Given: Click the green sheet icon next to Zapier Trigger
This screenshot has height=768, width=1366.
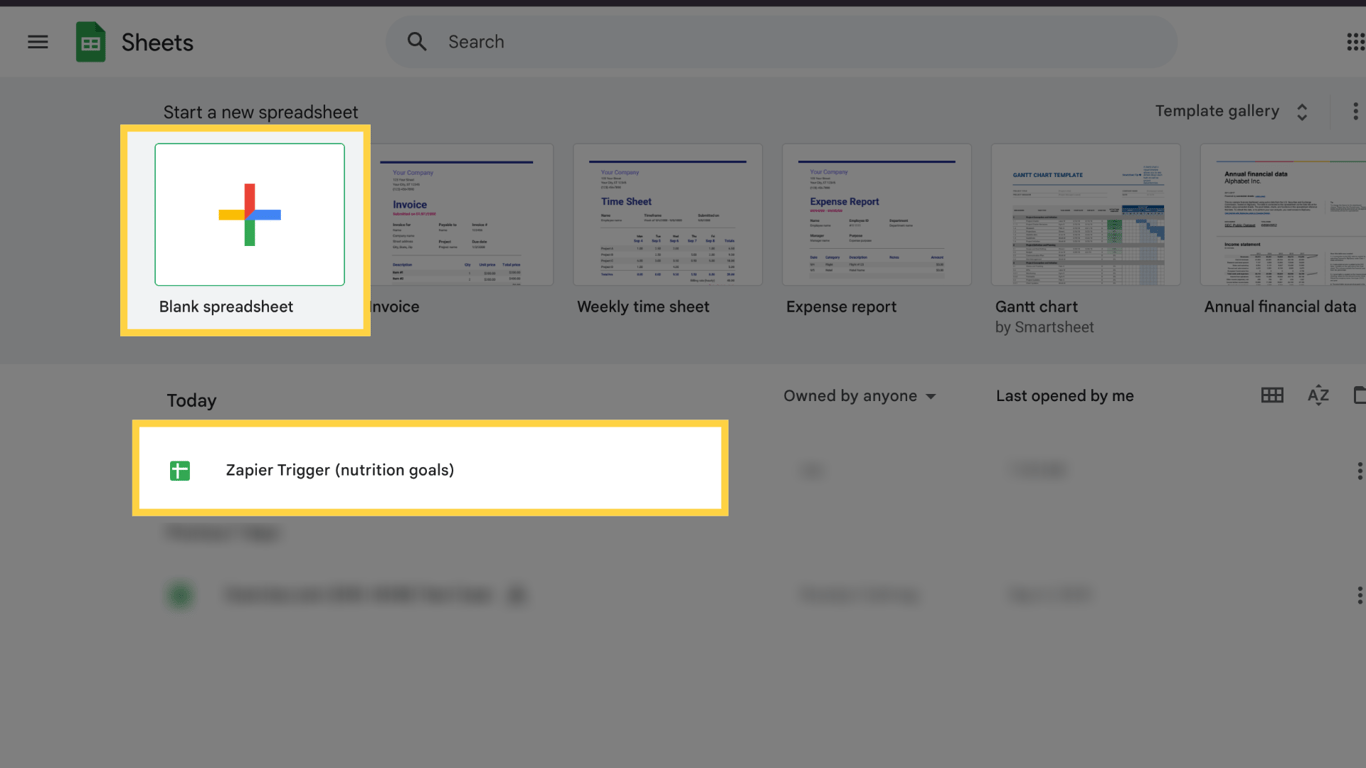Looking at the screenshot, I should click(180, 469).
